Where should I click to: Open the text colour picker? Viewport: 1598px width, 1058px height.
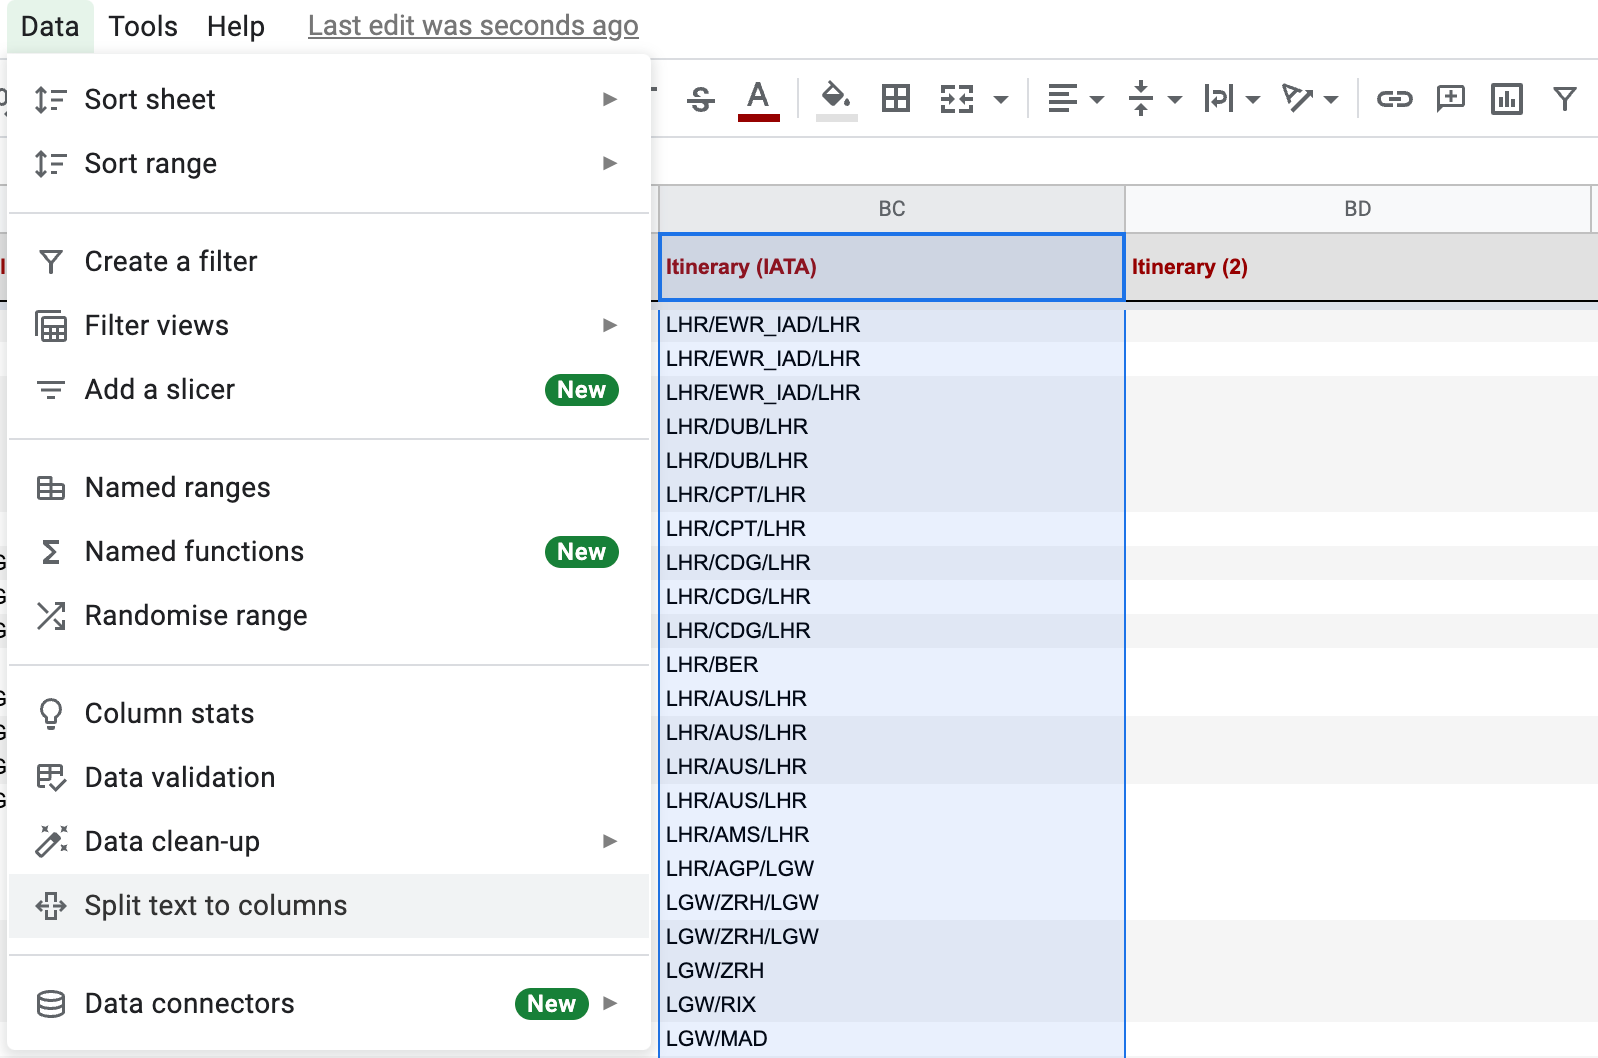pos(758,99)
